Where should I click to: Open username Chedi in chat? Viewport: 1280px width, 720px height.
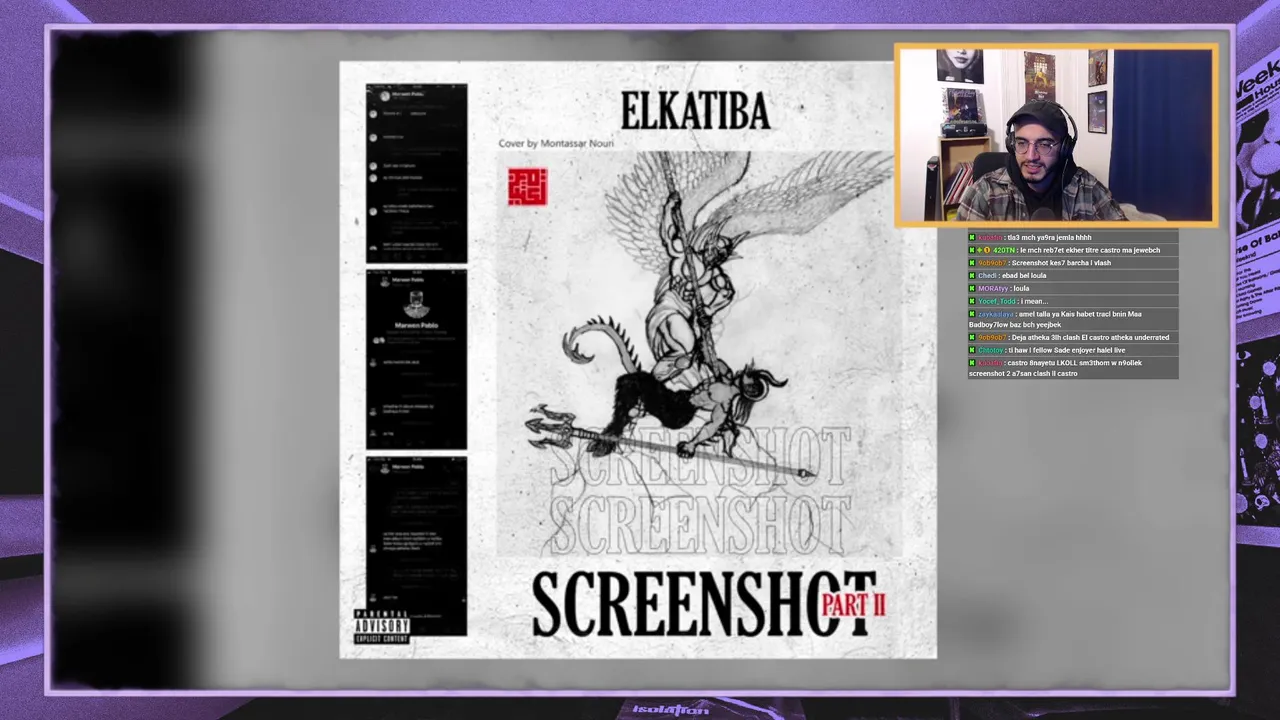pos(987,276)
